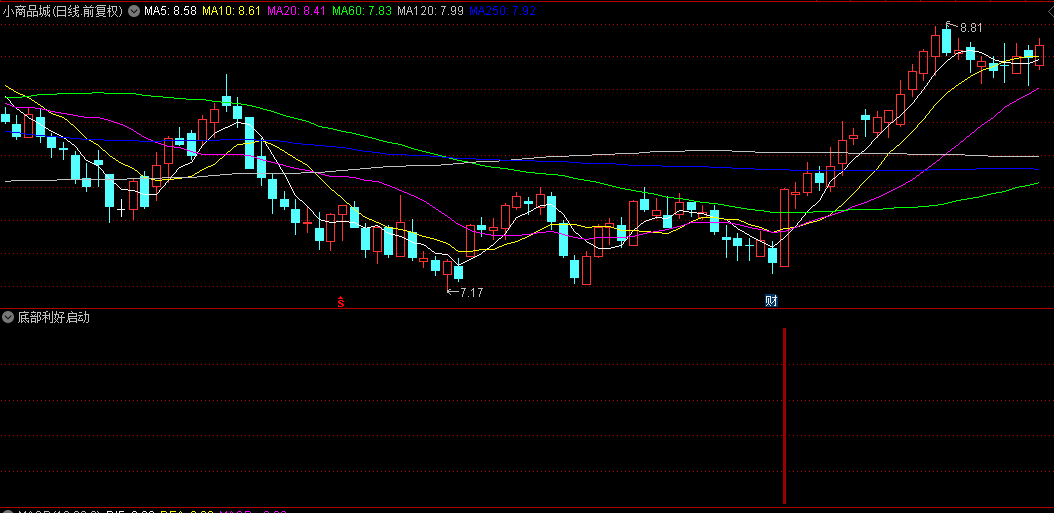Image resolution: width=1054 pixels, height=513 pixels.
Task: Click the 小商品城(日线.前复权) chart title
Action: [x=64, y=11]
